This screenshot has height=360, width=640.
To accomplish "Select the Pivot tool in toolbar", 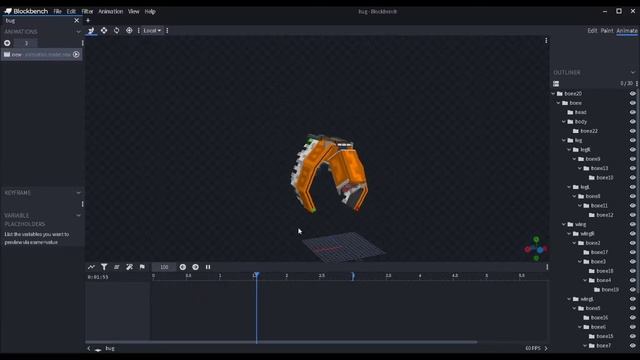I will click(x=129, y=30).
